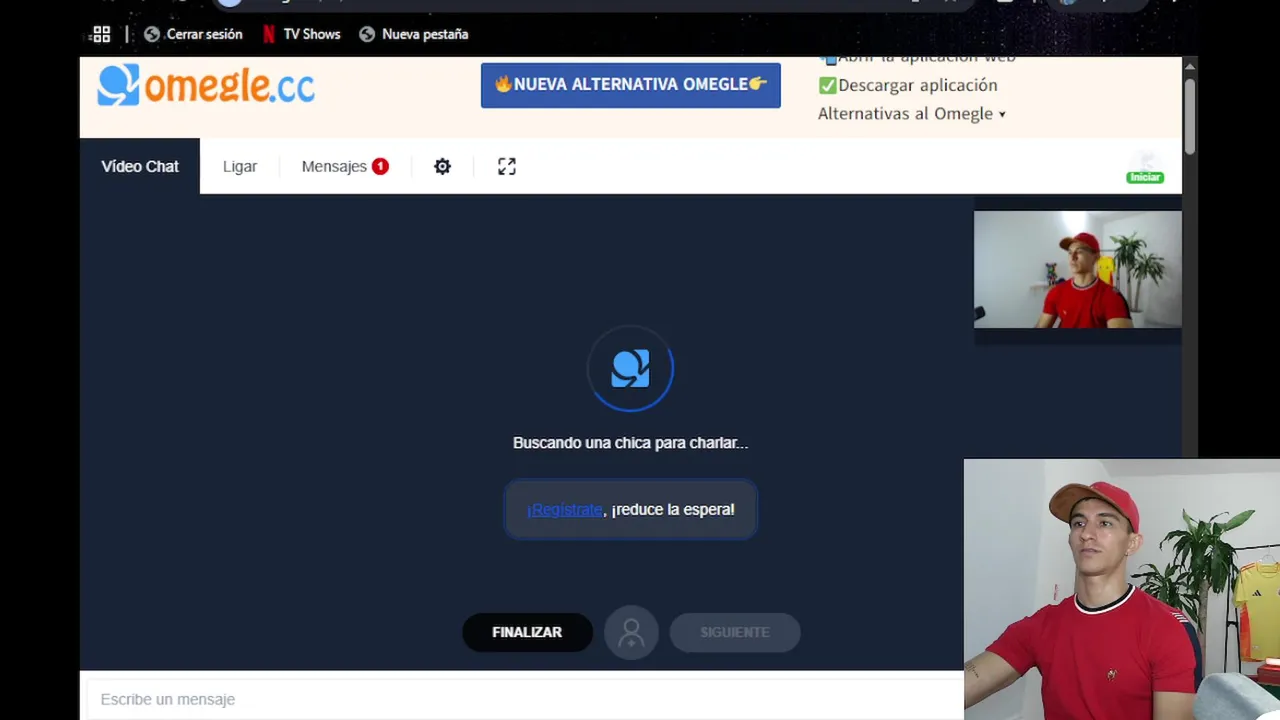Click the page vertical scrollbar thumb
Screen dimensions: 1280x720
1189,115
